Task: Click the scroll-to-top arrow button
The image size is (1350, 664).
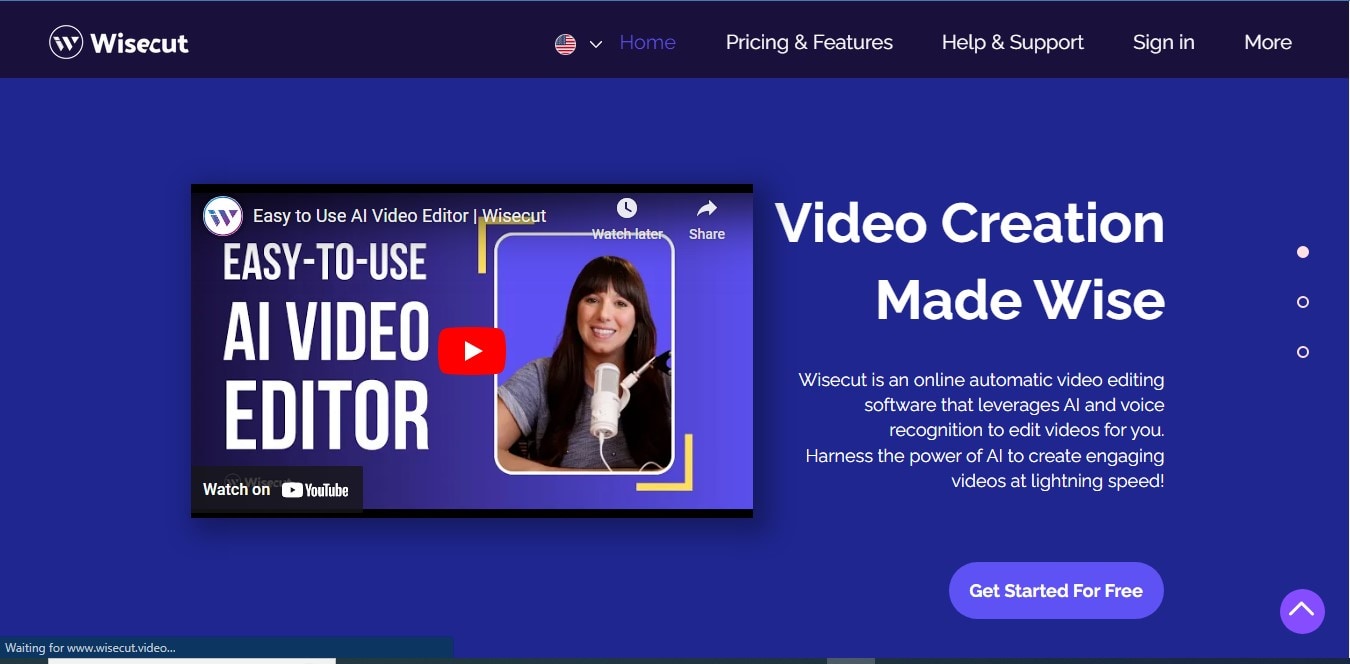Action: coord(1302,610)
